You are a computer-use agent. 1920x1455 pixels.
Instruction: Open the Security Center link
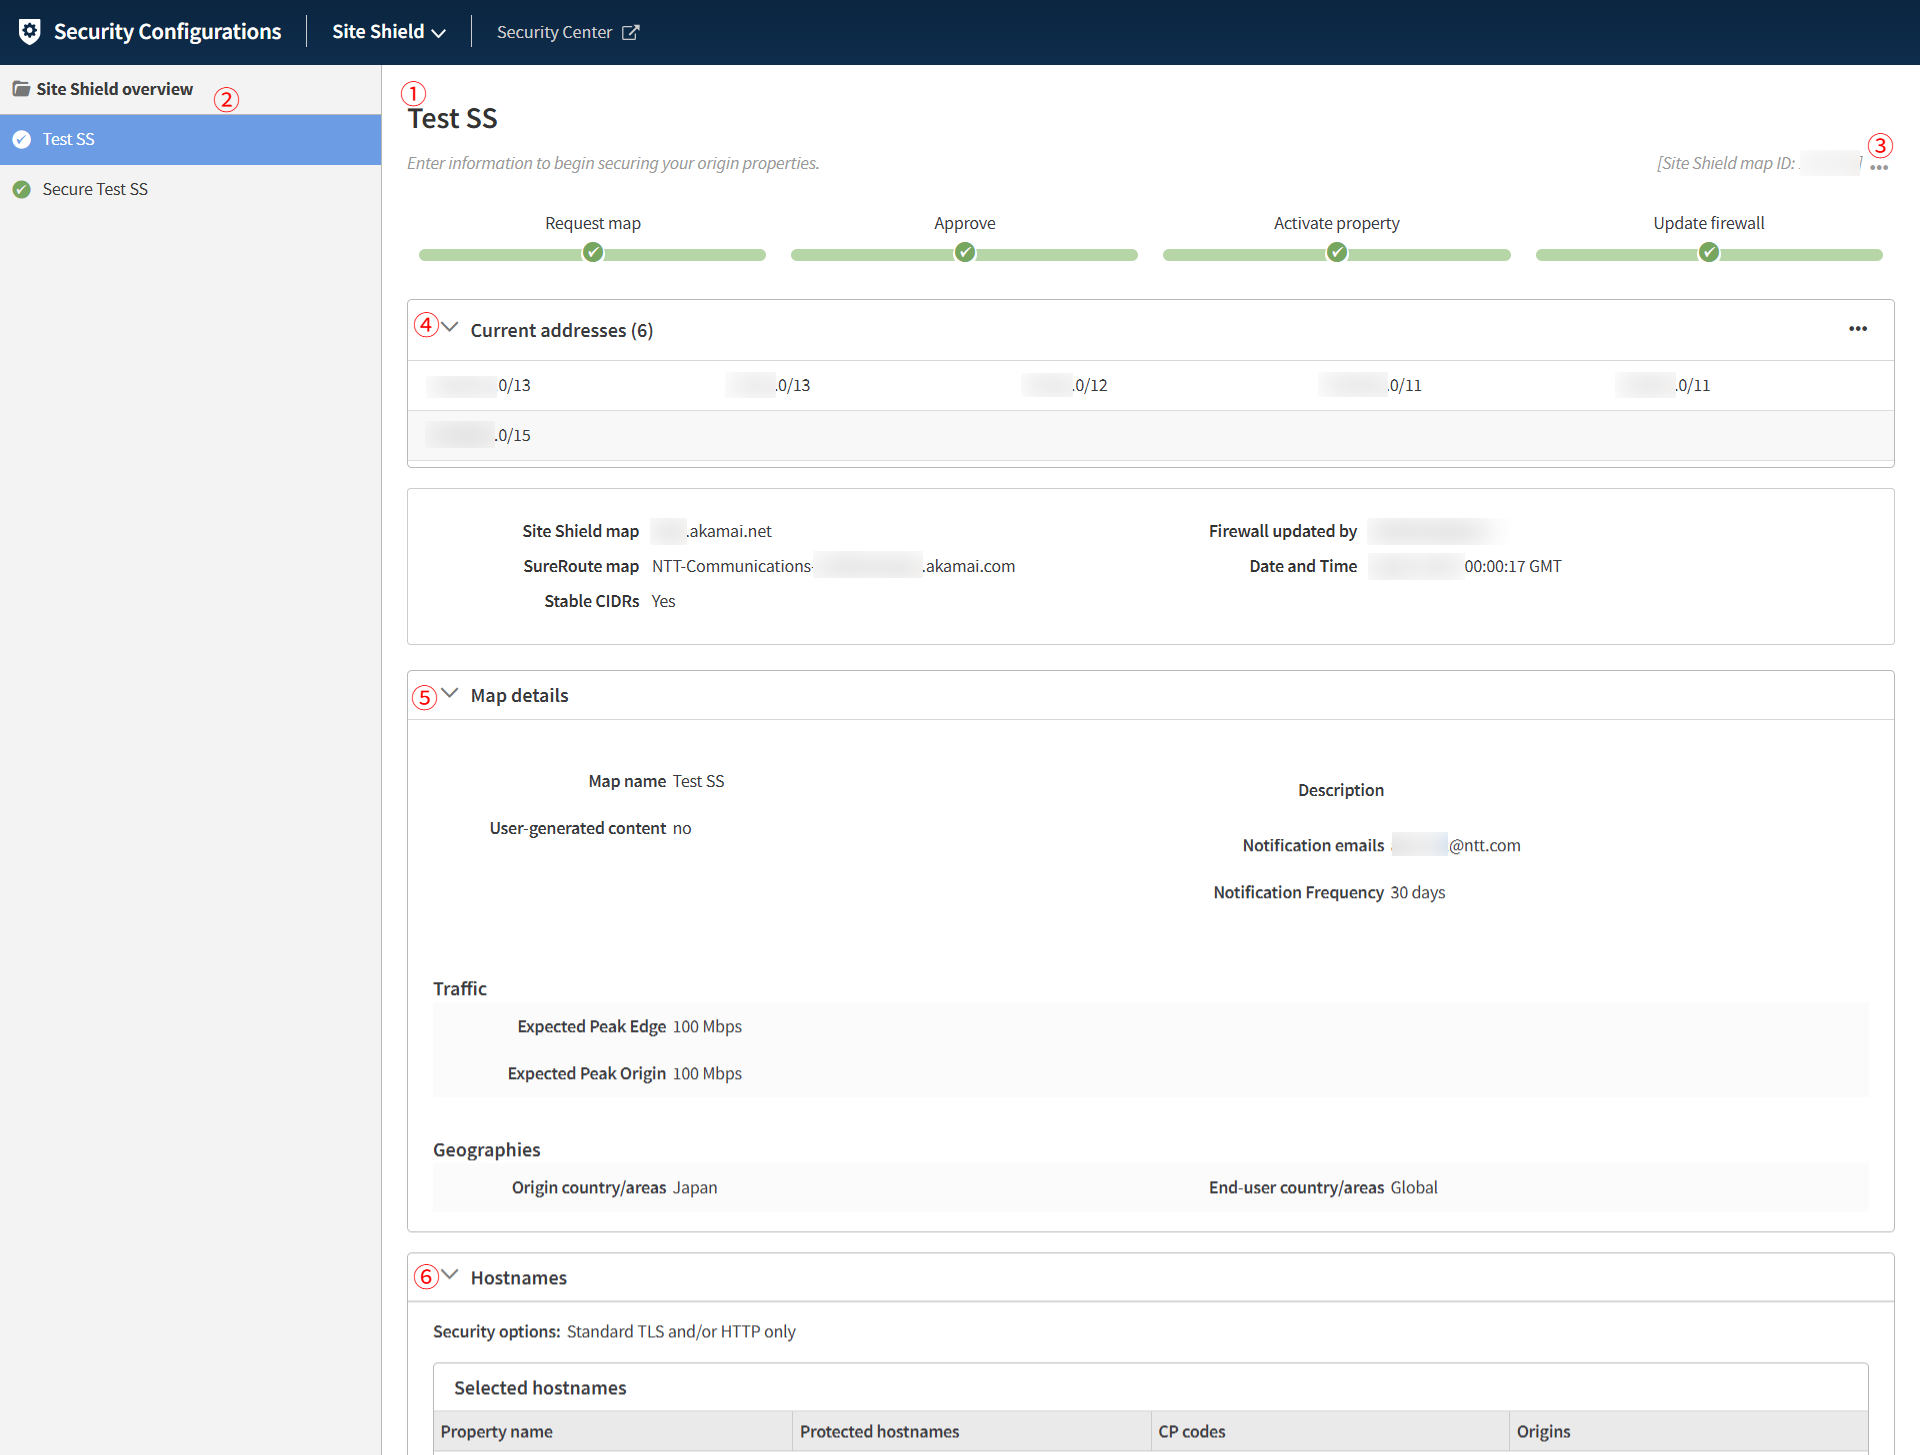coord(554,32)
